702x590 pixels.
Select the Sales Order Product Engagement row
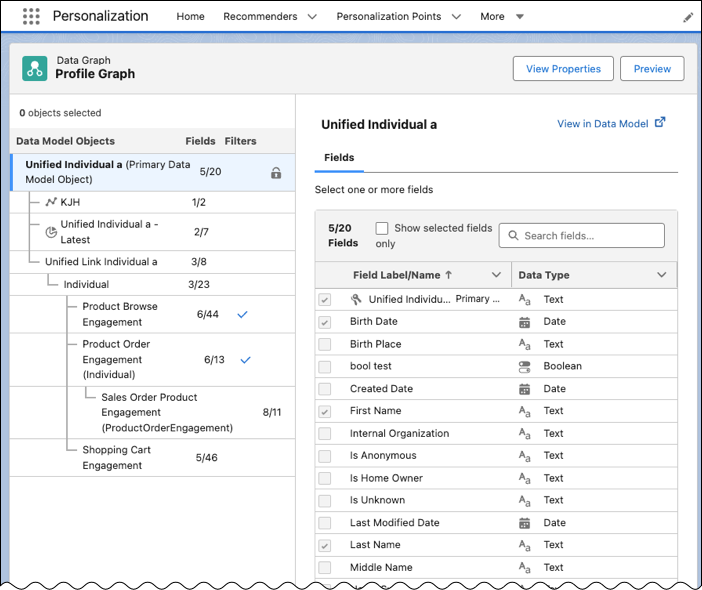(x=153, y=412)
